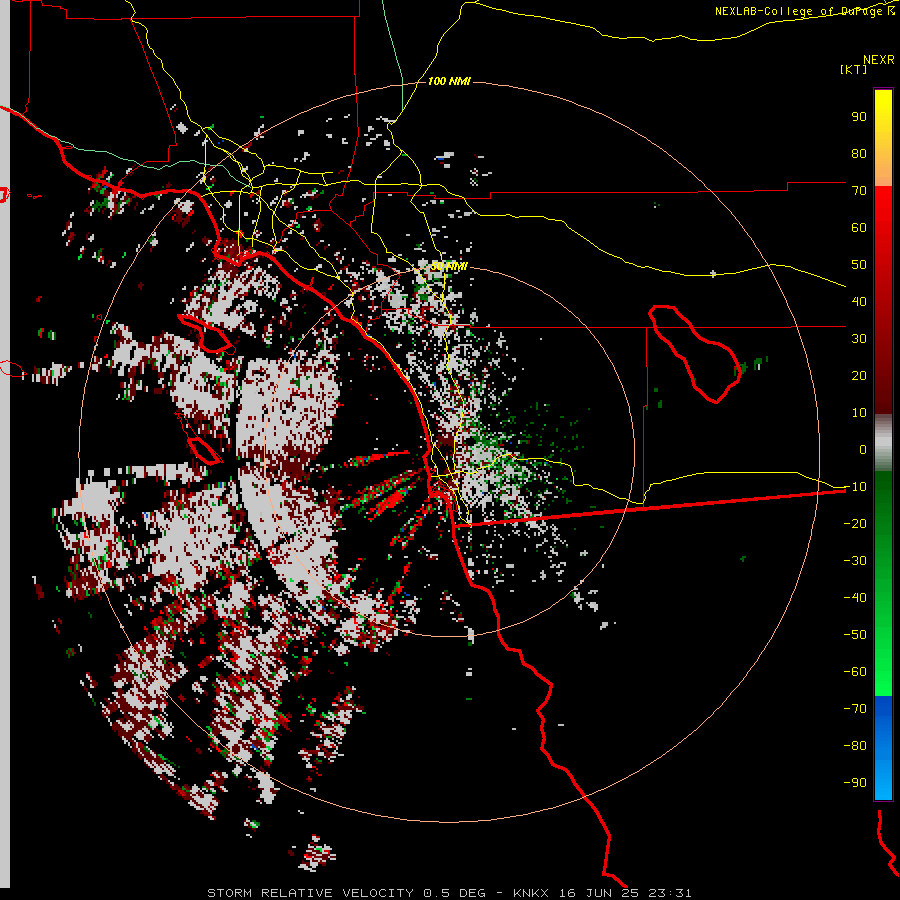Click the -10 value on velocity scale
Image resolution: width=900 pixels, height=900 pixels.
(855, 487)
